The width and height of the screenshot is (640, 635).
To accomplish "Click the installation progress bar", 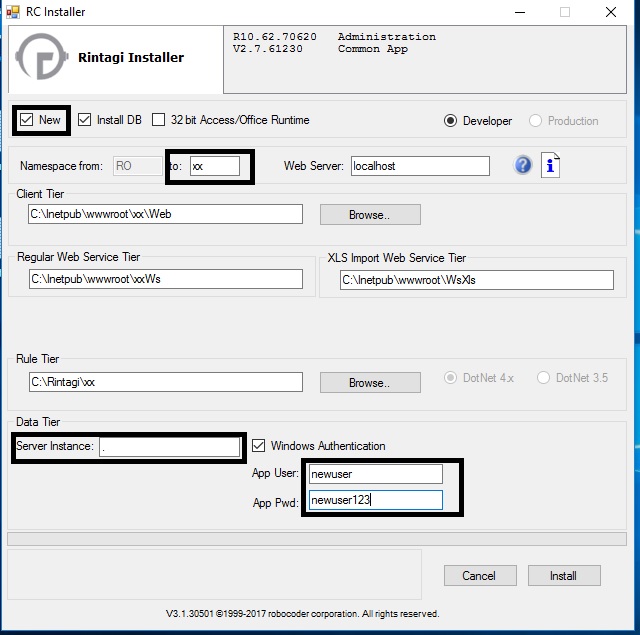I will [317, 539].
